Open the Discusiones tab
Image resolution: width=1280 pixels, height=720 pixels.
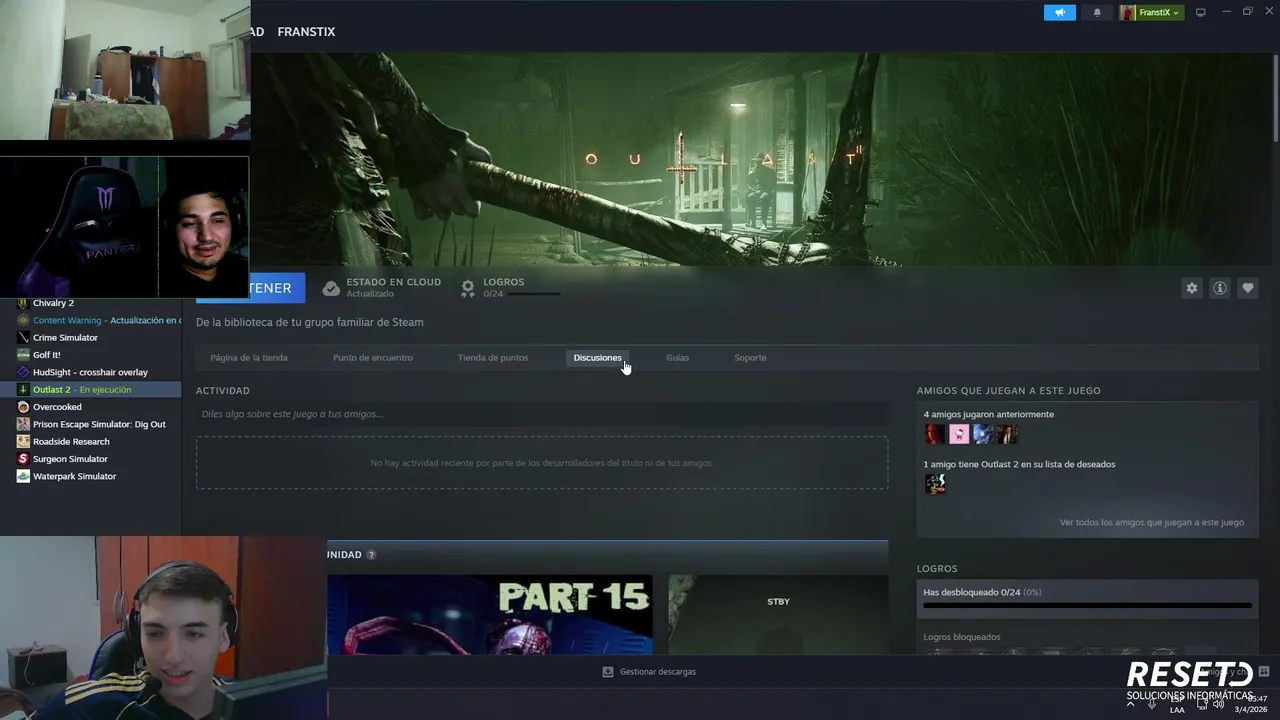[597, 358]
